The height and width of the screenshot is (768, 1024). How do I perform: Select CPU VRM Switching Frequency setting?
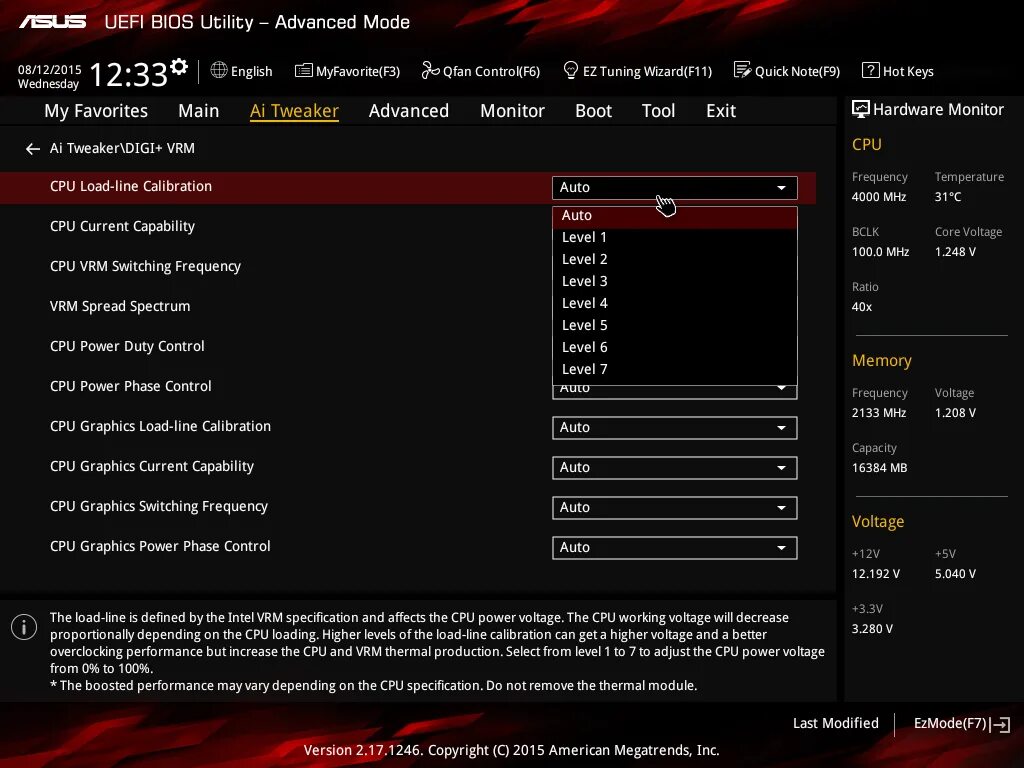(x=145, y=266)
